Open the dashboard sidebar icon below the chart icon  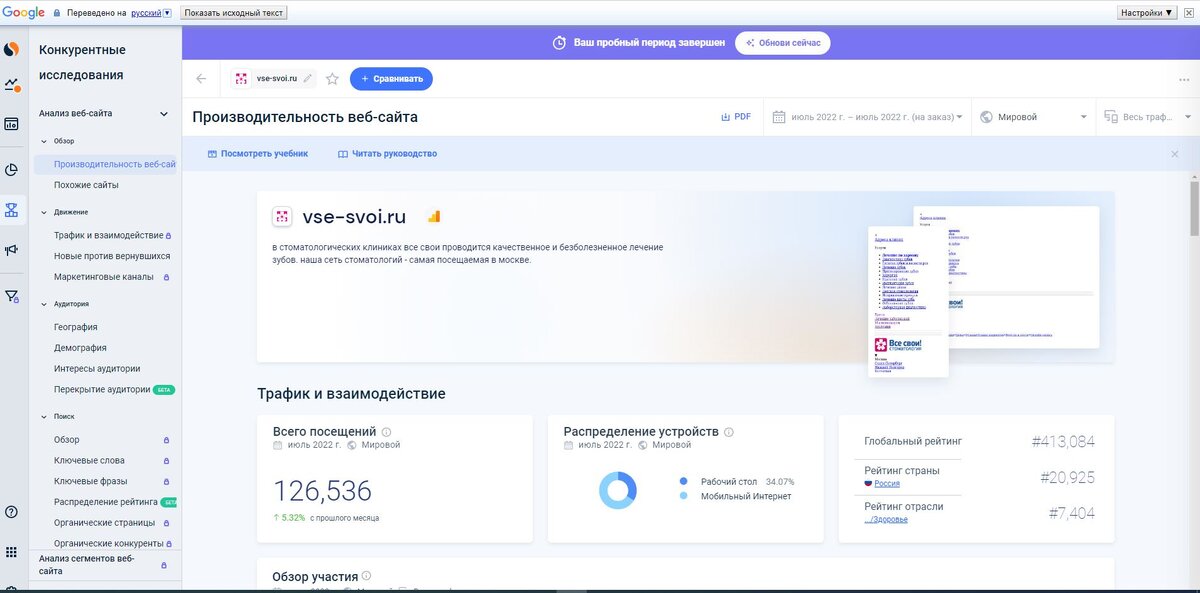11,124
